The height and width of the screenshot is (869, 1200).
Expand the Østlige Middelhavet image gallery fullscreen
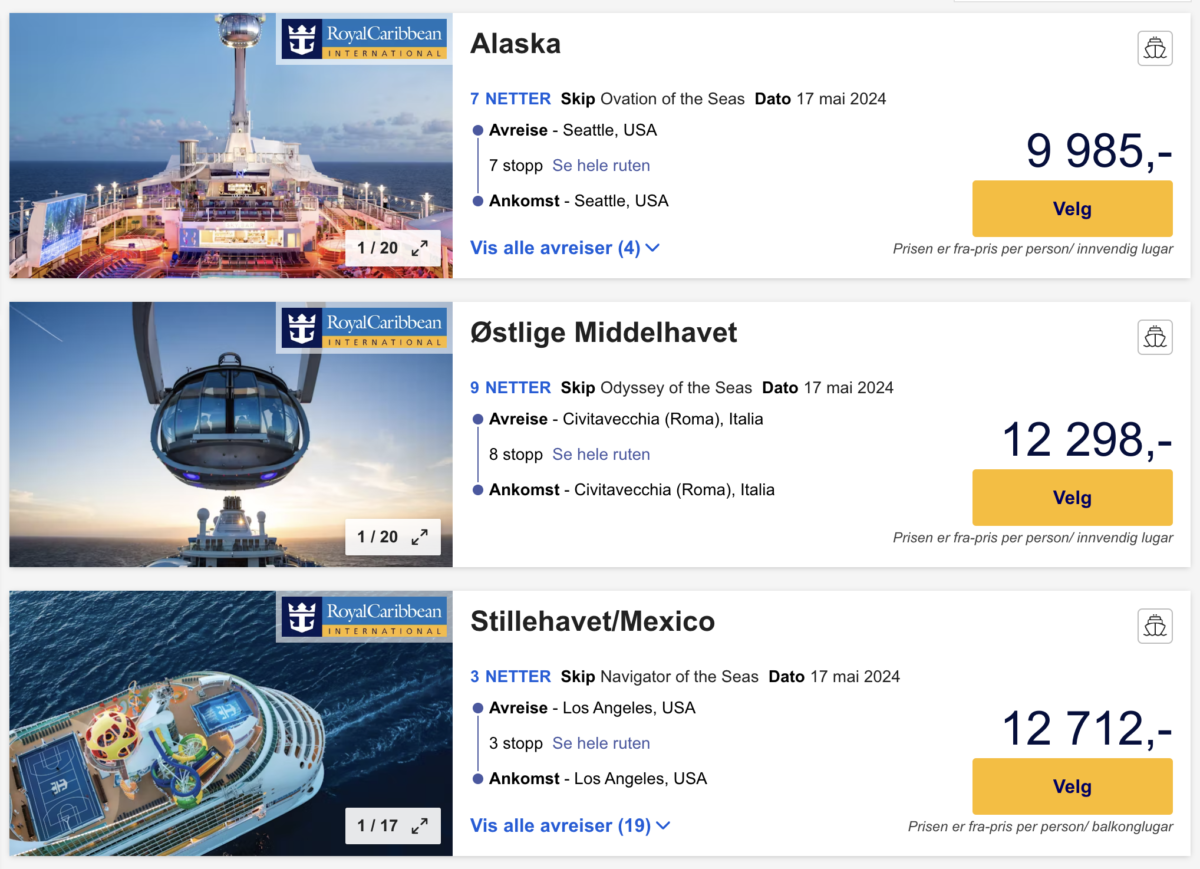[x=419, y=537]
